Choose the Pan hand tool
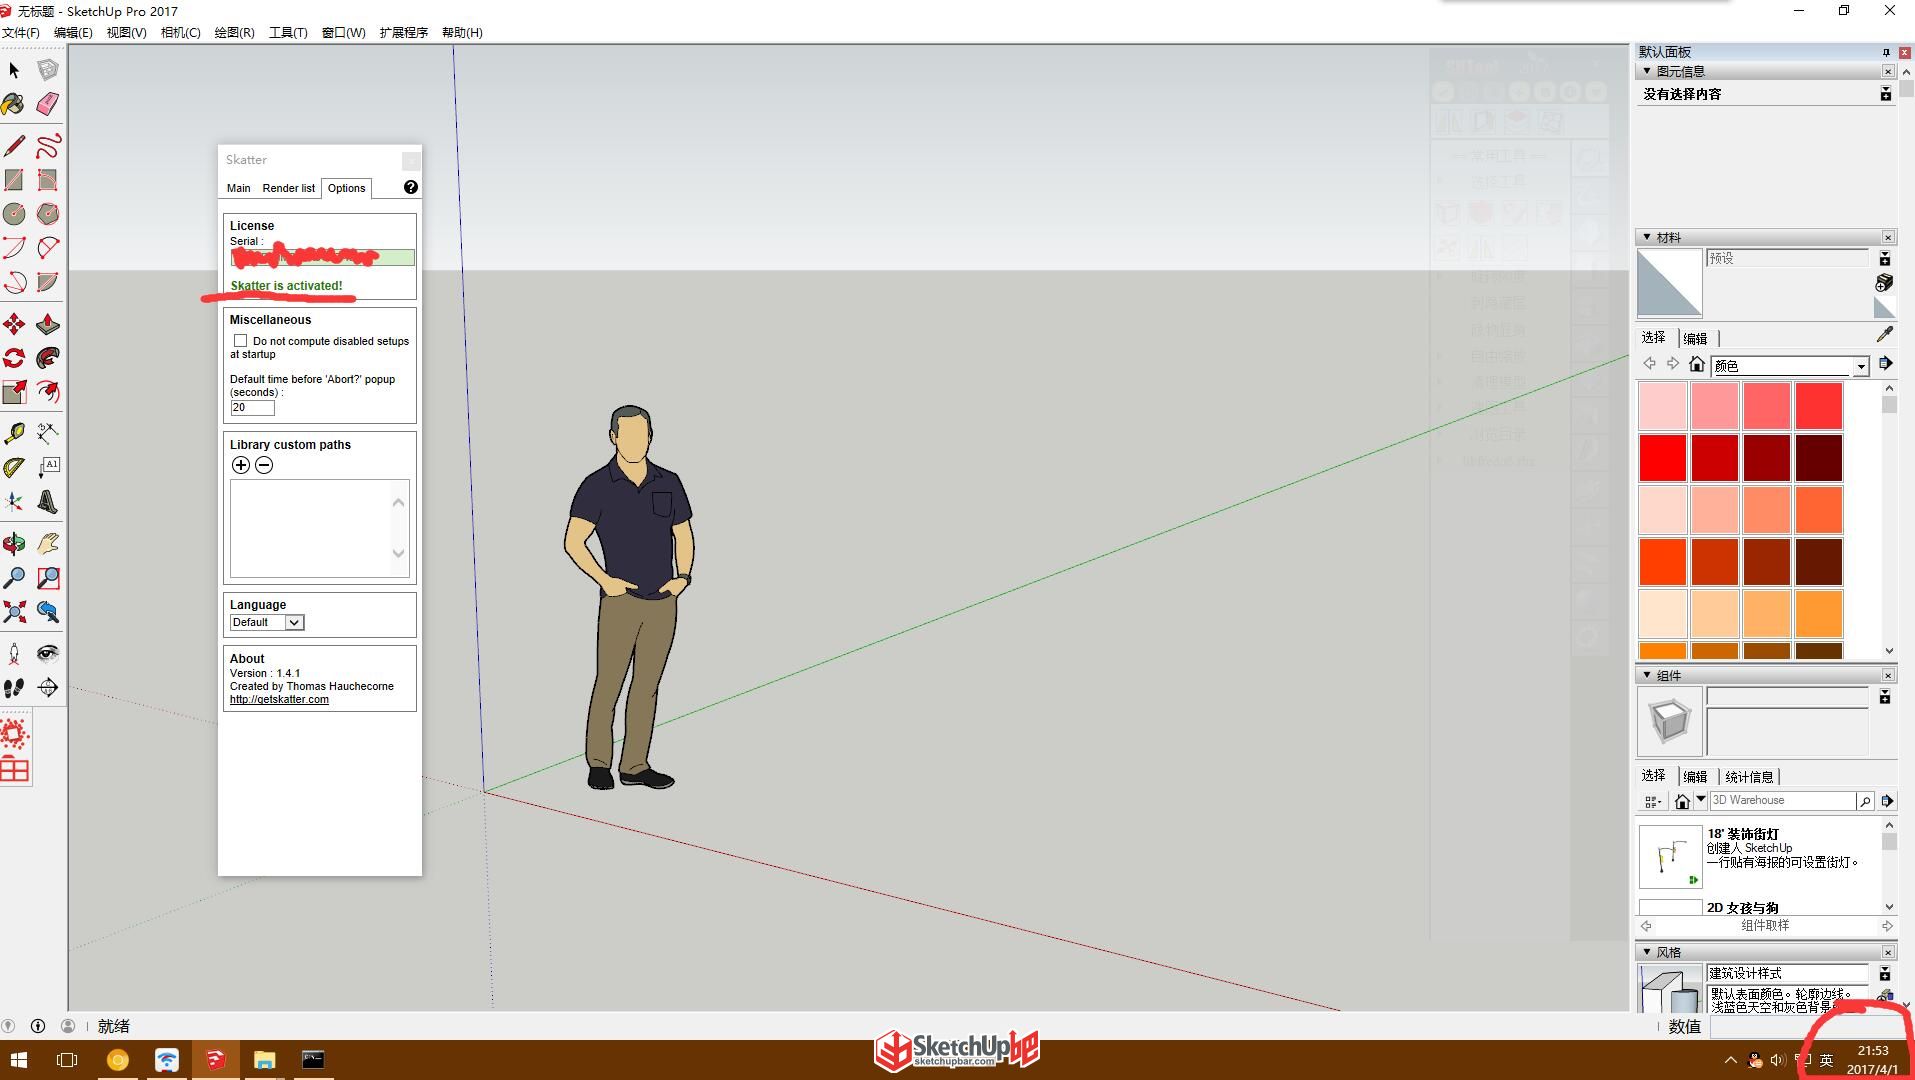 pos(47,544)
